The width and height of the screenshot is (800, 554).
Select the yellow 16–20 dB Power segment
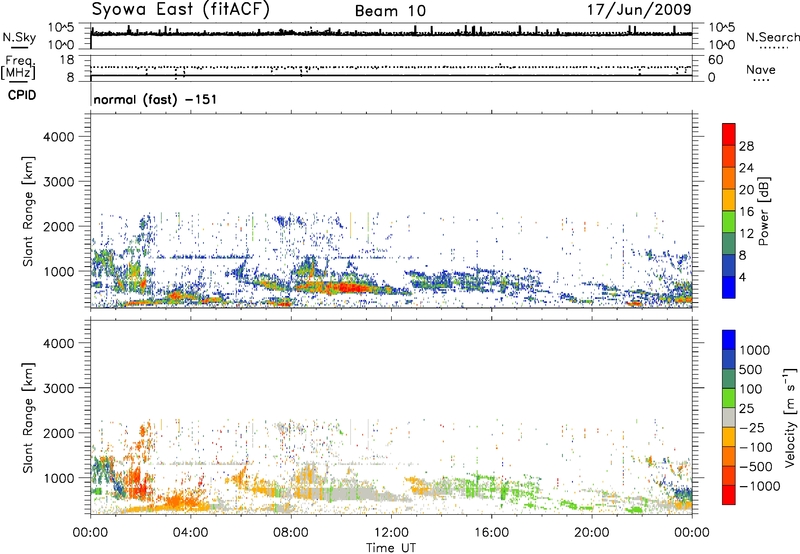(729, 199)
